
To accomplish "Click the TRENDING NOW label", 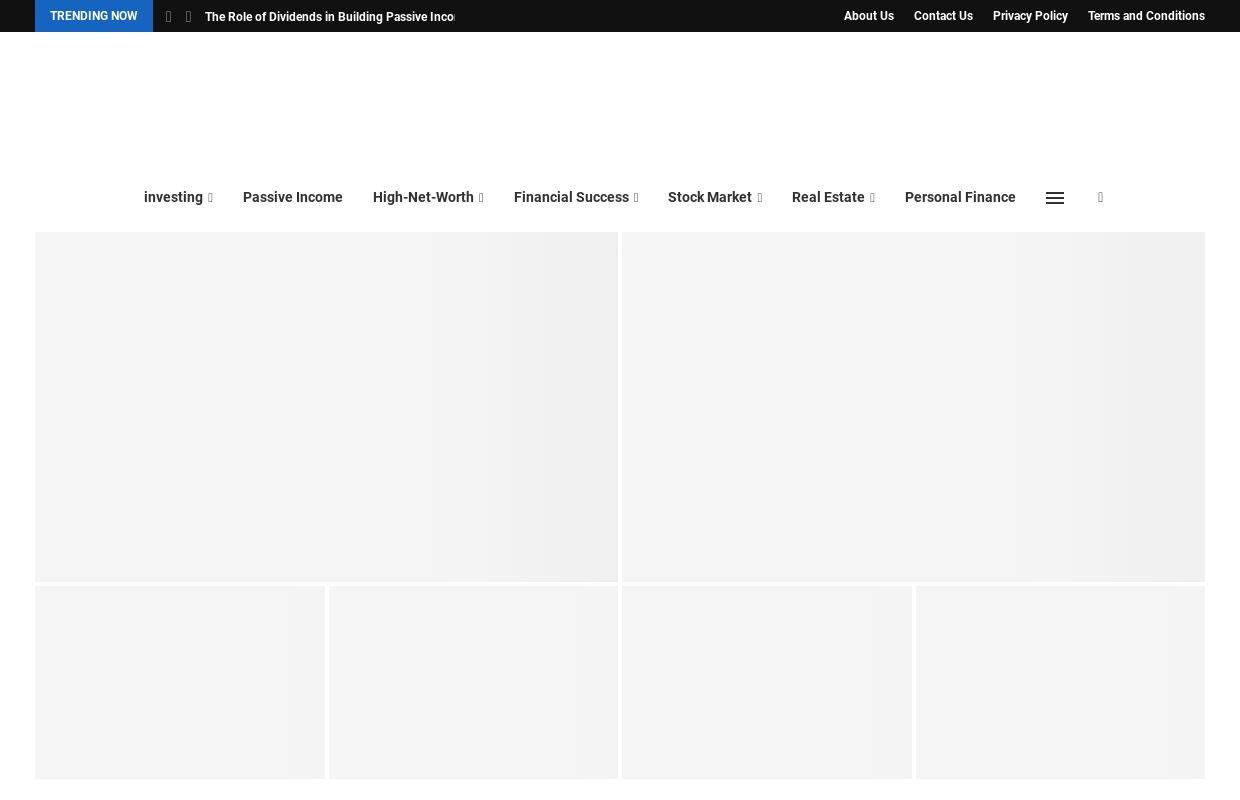I will pyautogui.click(x=93, y=16).
